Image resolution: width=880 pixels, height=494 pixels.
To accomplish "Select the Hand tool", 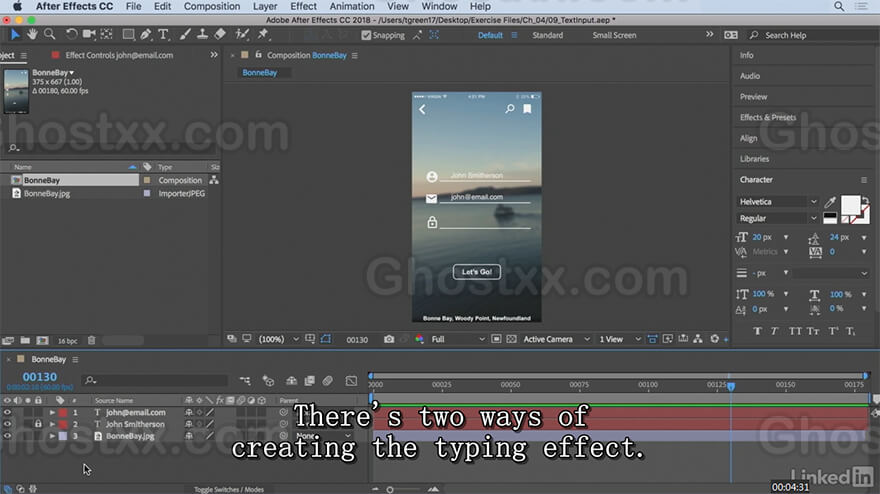I will click(x=32, y=35).
